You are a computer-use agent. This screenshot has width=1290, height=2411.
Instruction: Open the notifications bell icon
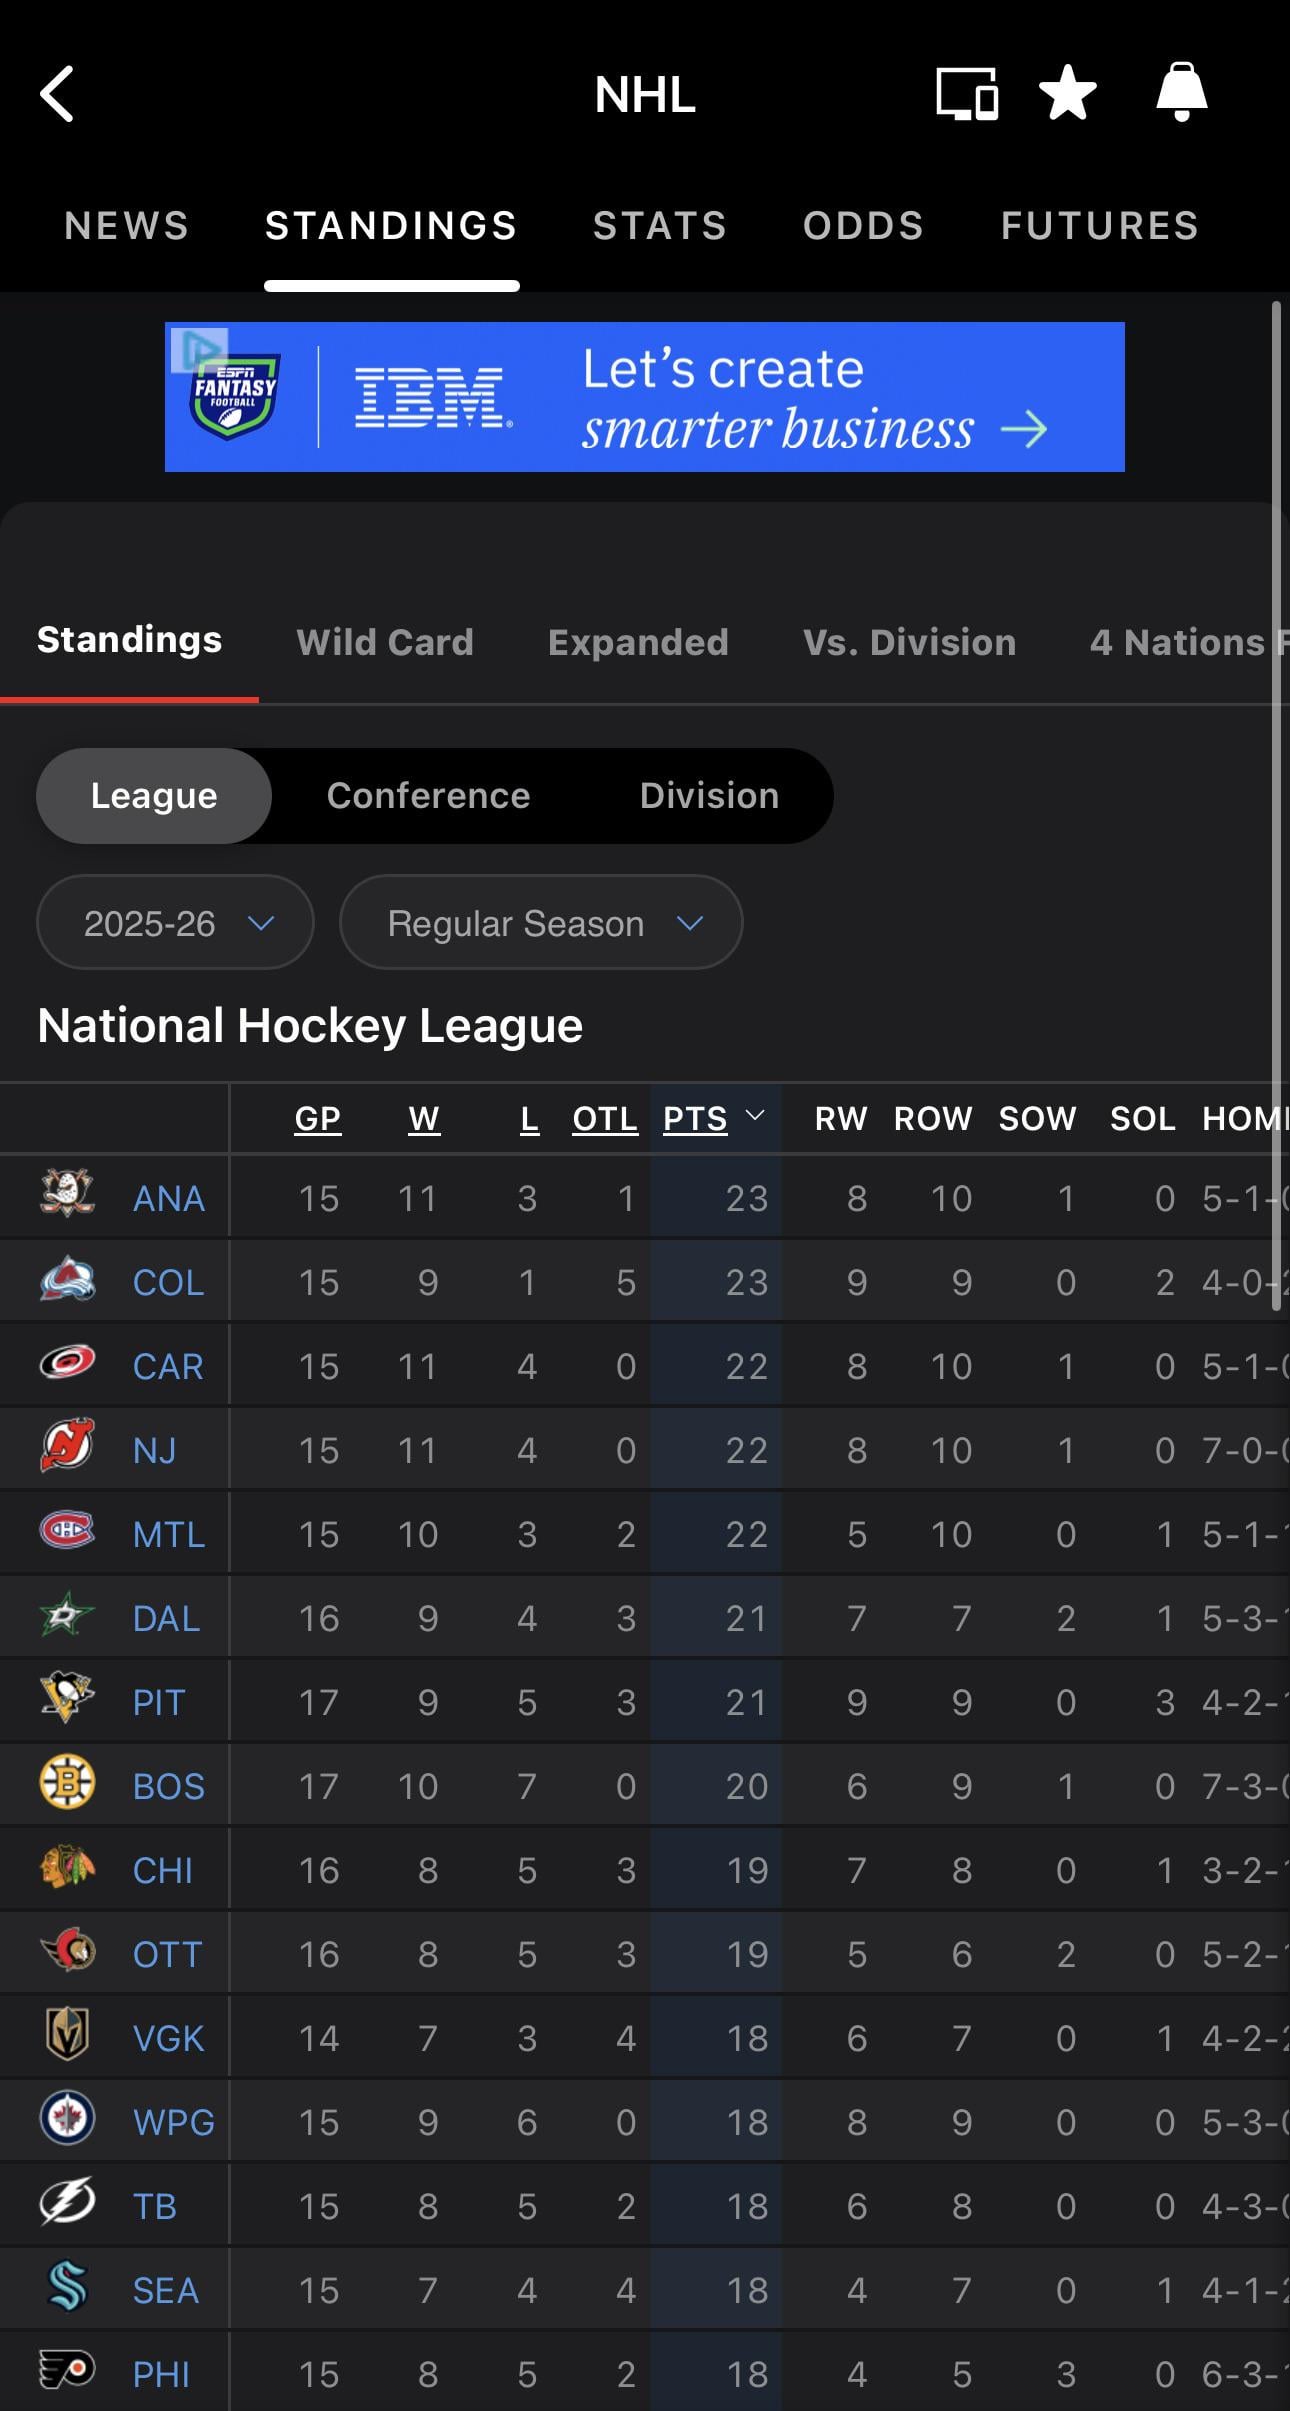click(x=1181, y=93)
